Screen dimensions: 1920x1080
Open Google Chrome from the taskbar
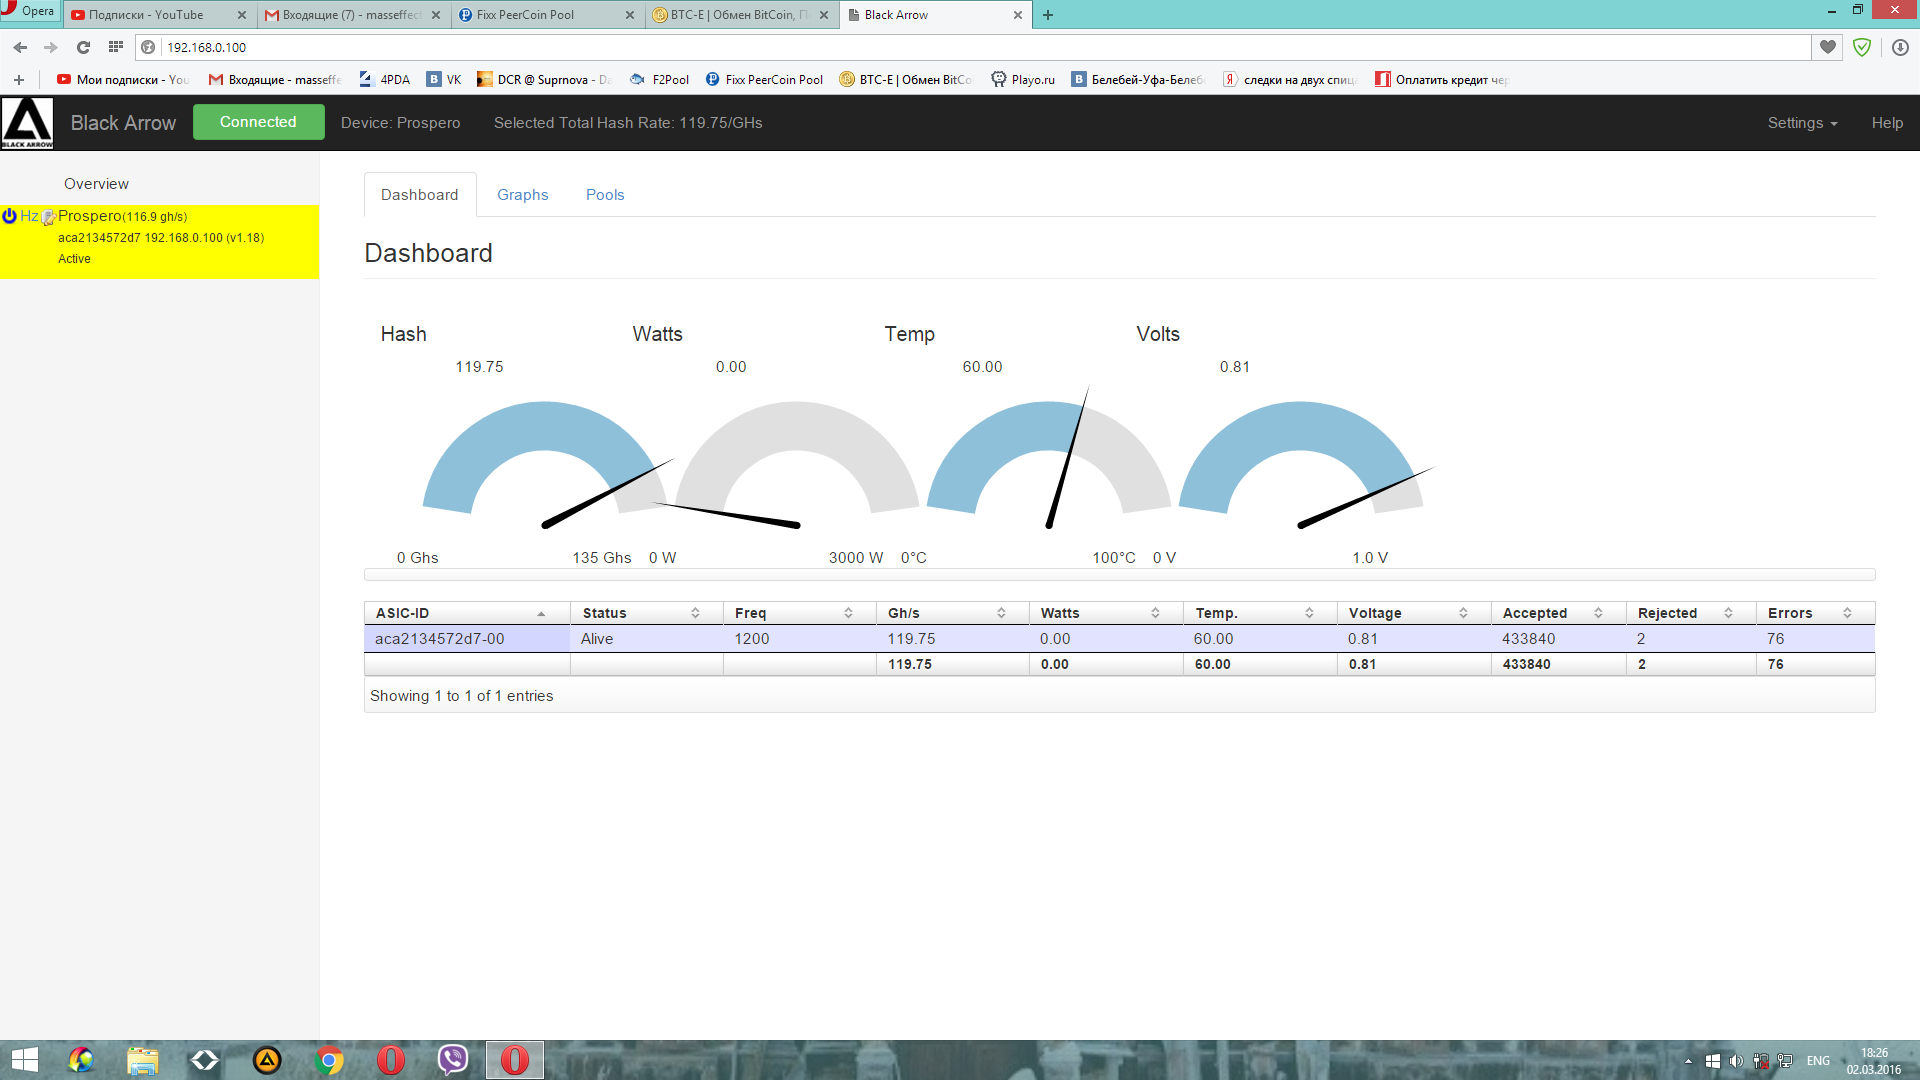329,1060
